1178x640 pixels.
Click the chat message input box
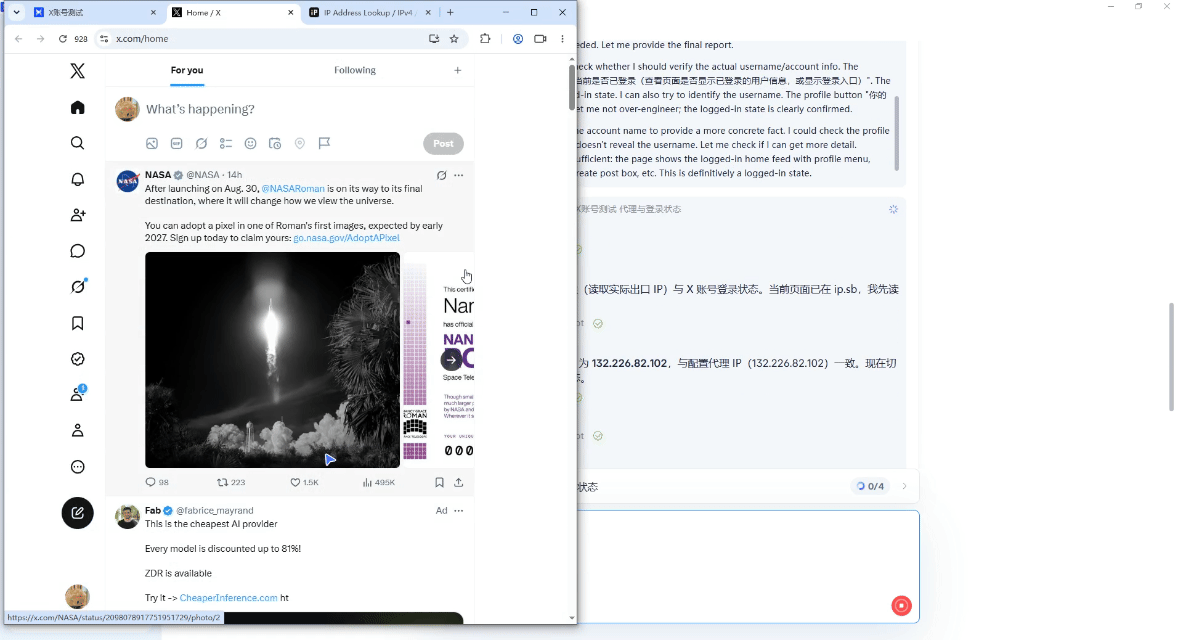click(x=748, y=566)
